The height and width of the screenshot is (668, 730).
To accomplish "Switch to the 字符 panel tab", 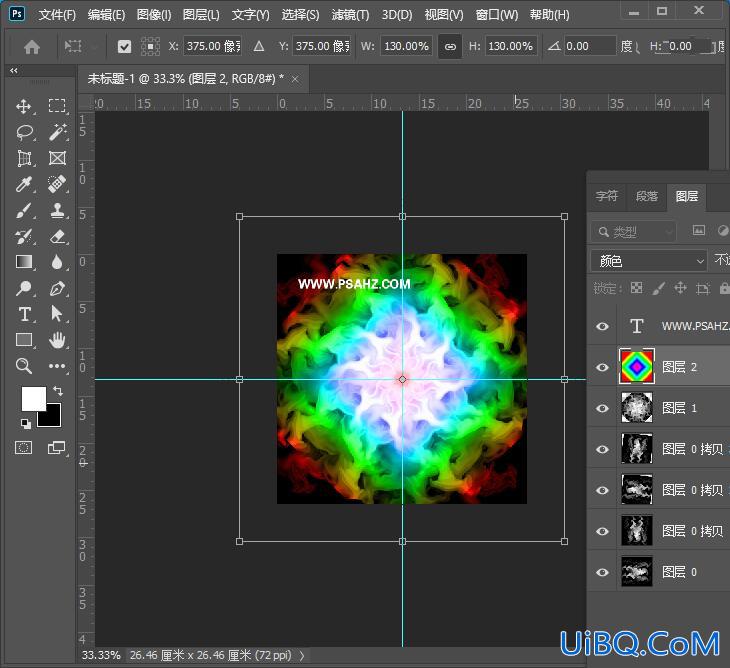I will (x=607, y=196).
